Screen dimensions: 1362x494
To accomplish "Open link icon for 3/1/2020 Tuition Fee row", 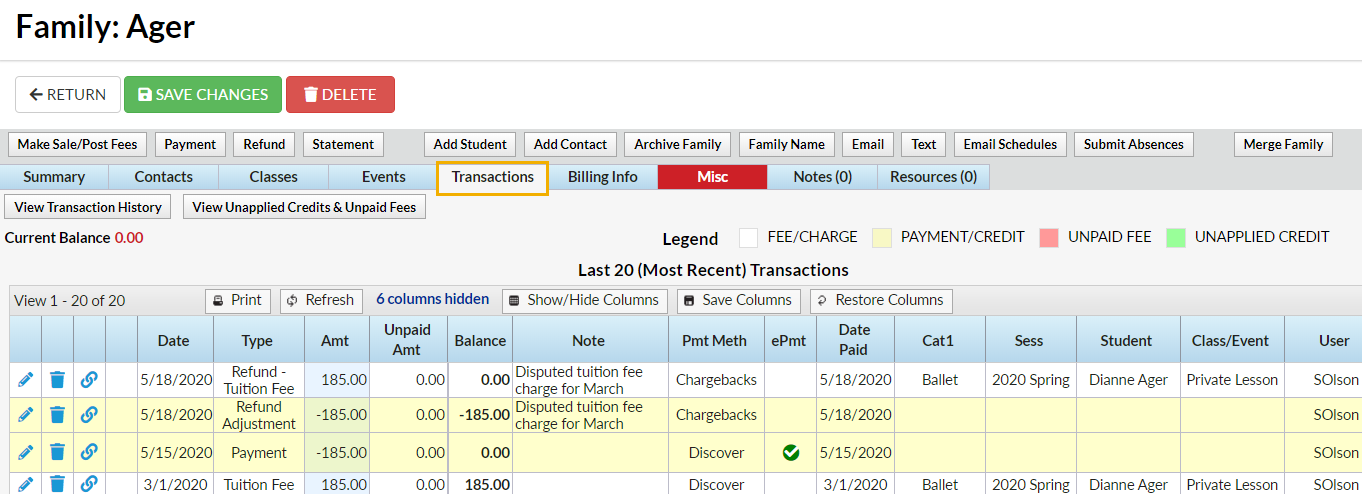I will point(89,484).
